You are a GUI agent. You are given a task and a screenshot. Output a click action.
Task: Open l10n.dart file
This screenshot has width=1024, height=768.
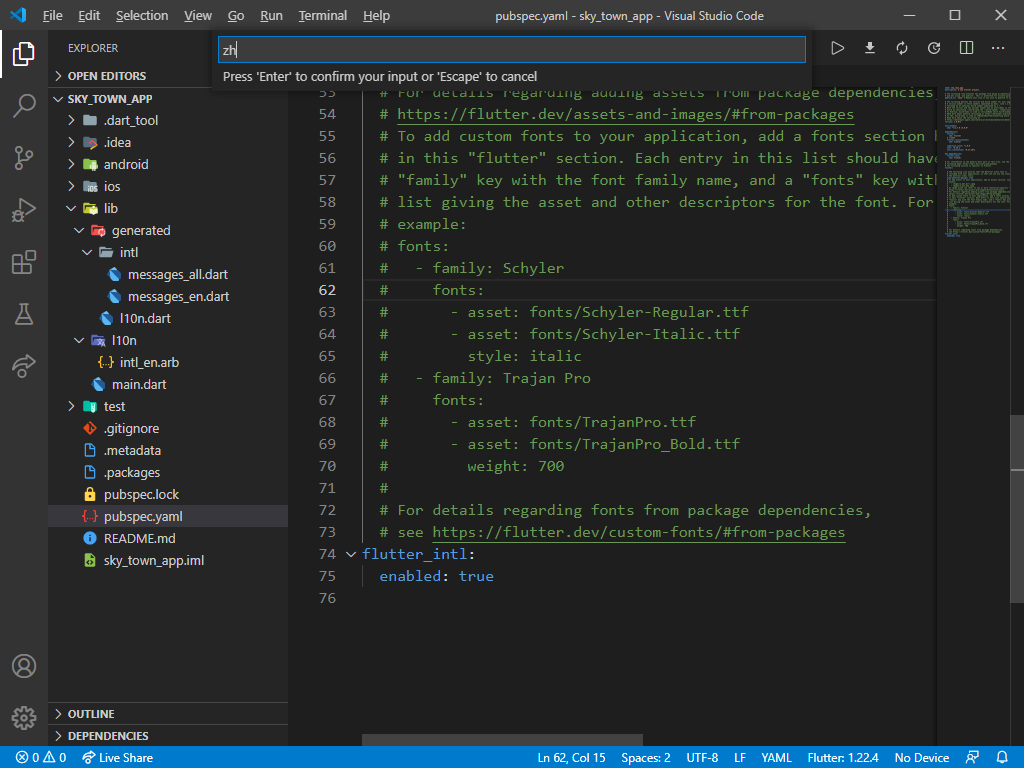point(168,319)
